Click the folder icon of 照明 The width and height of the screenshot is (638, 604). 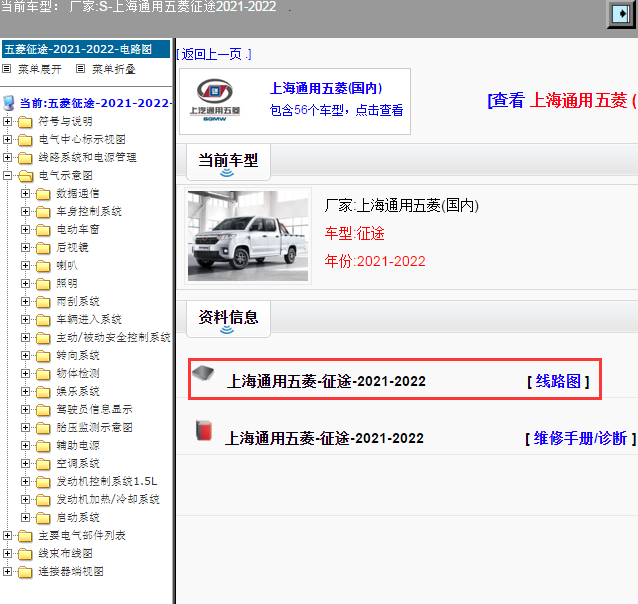pos(43,284)
